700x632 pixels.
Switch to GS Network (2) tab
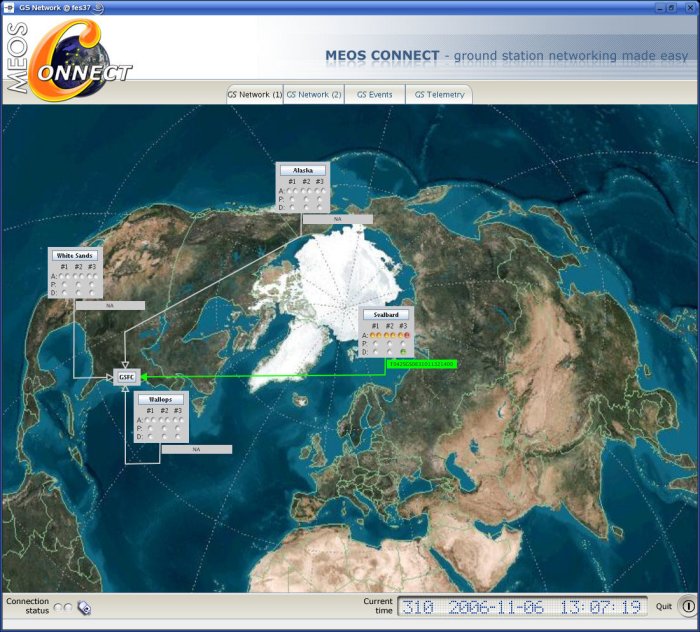pyautogui.click(x=314, y=94)
